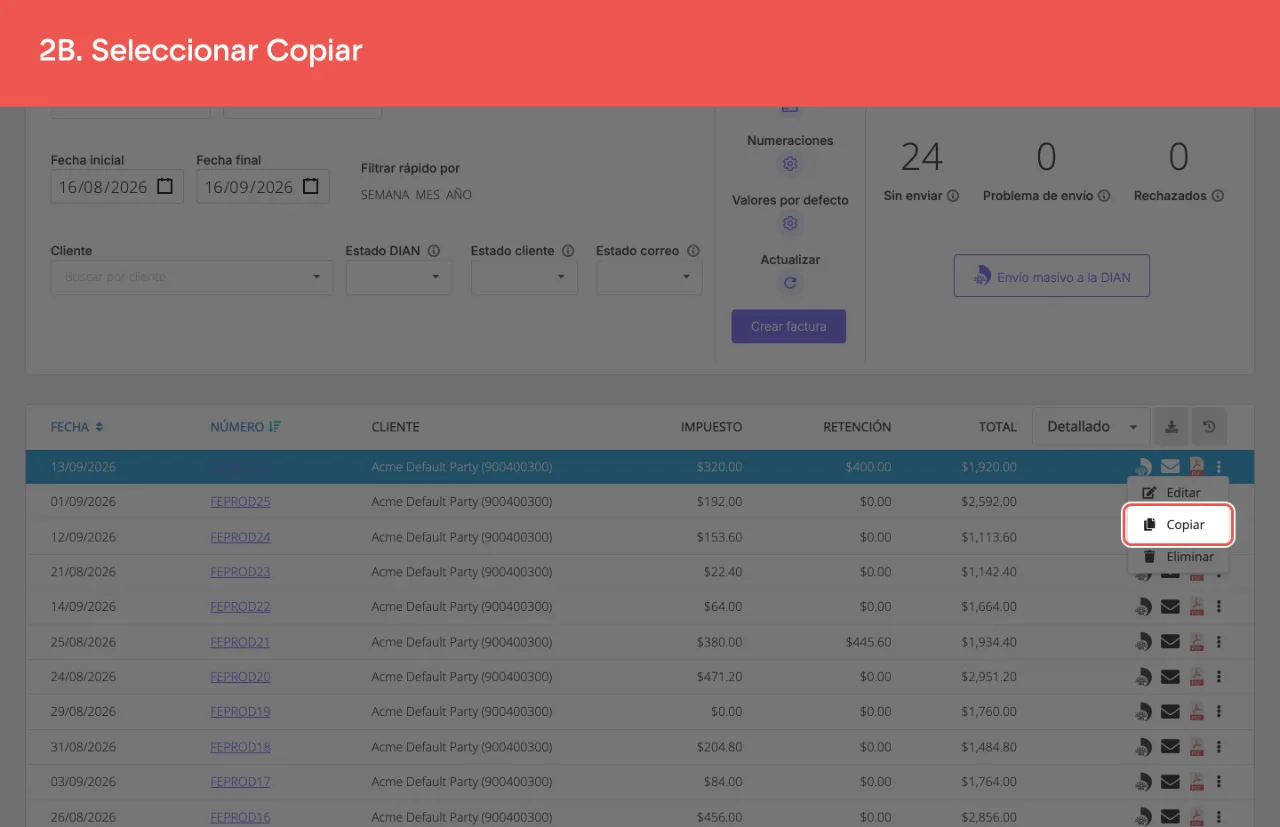Select Copiar from the context menu
Image resolution: width=1280 pixels, height=827 pixels.
tap(1178, 525)
